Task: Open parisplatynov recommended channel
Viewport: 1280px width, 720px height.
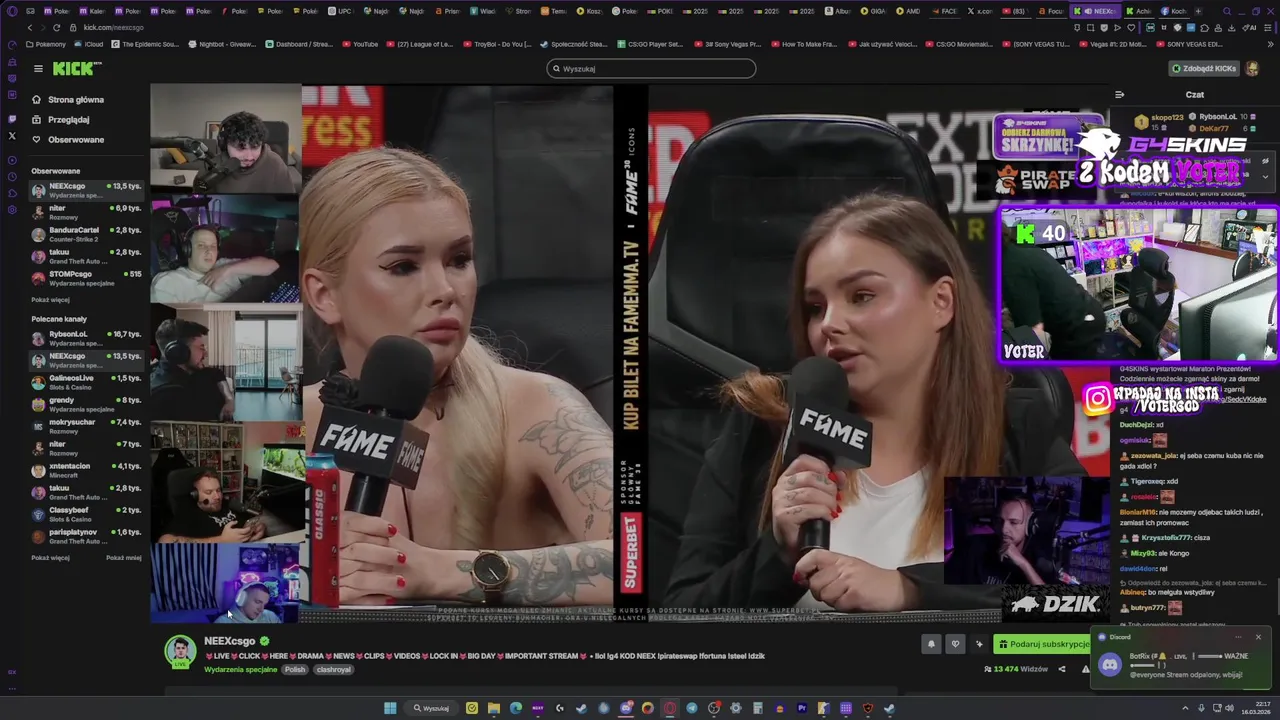Action: tap(86, 536)
